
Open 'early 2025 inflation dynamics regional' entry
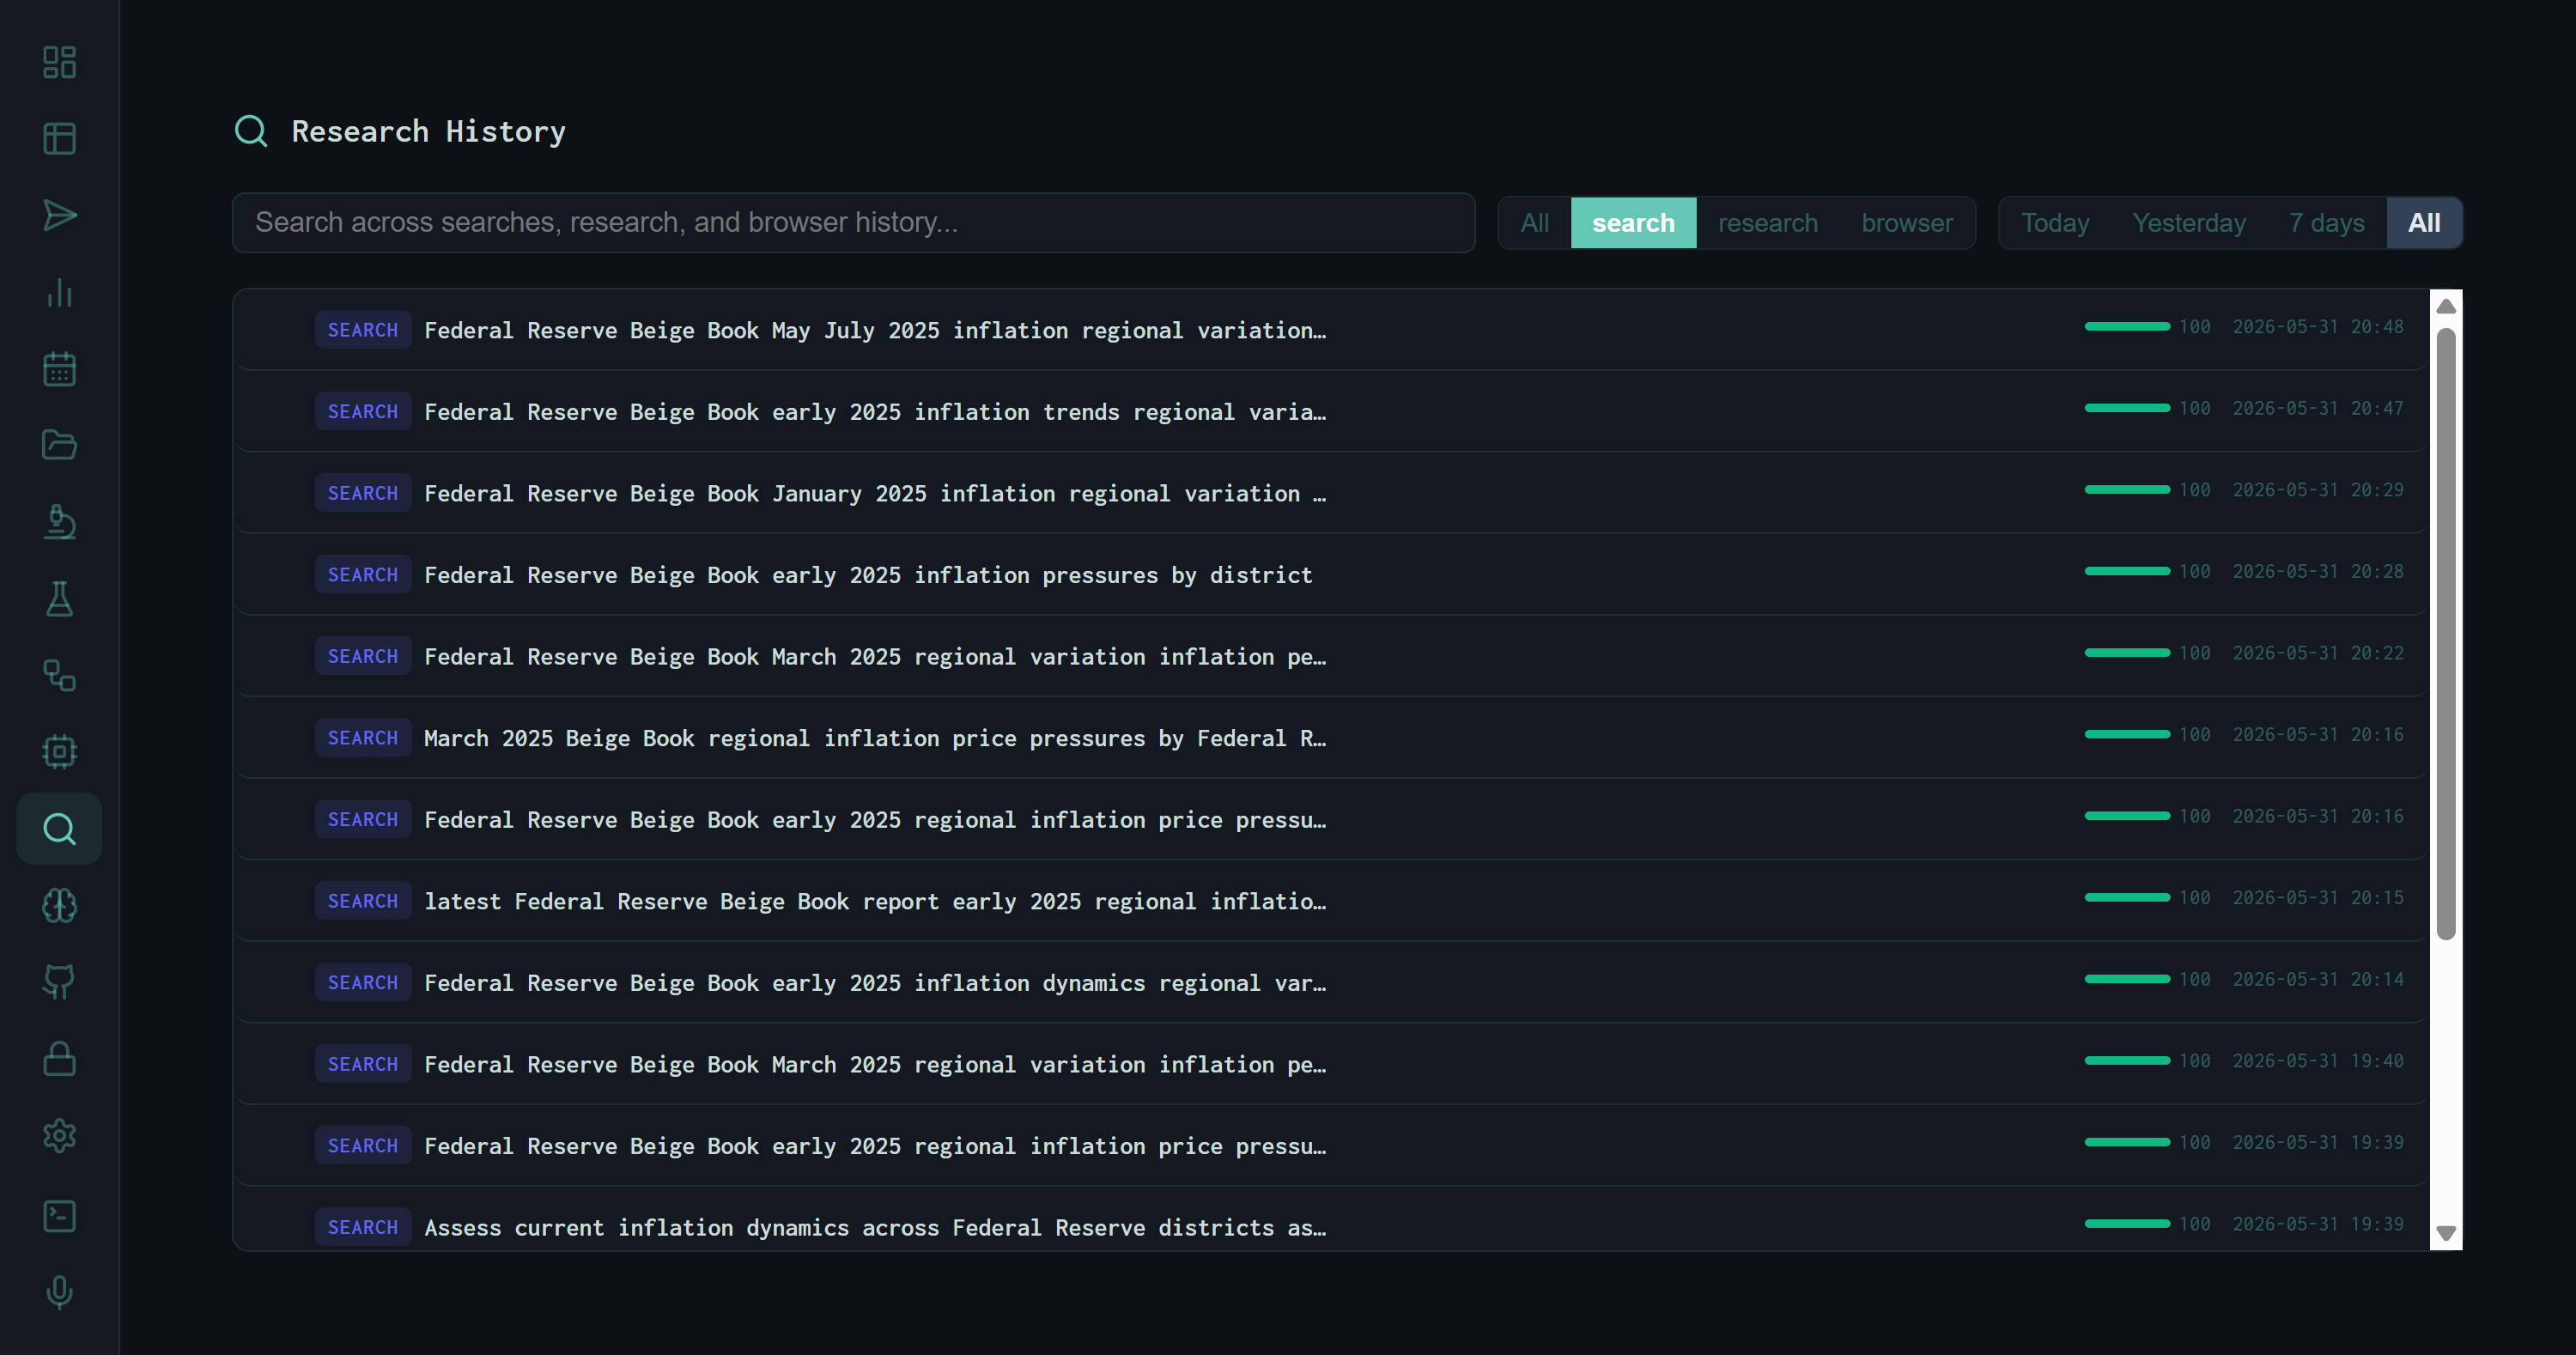1331,982
